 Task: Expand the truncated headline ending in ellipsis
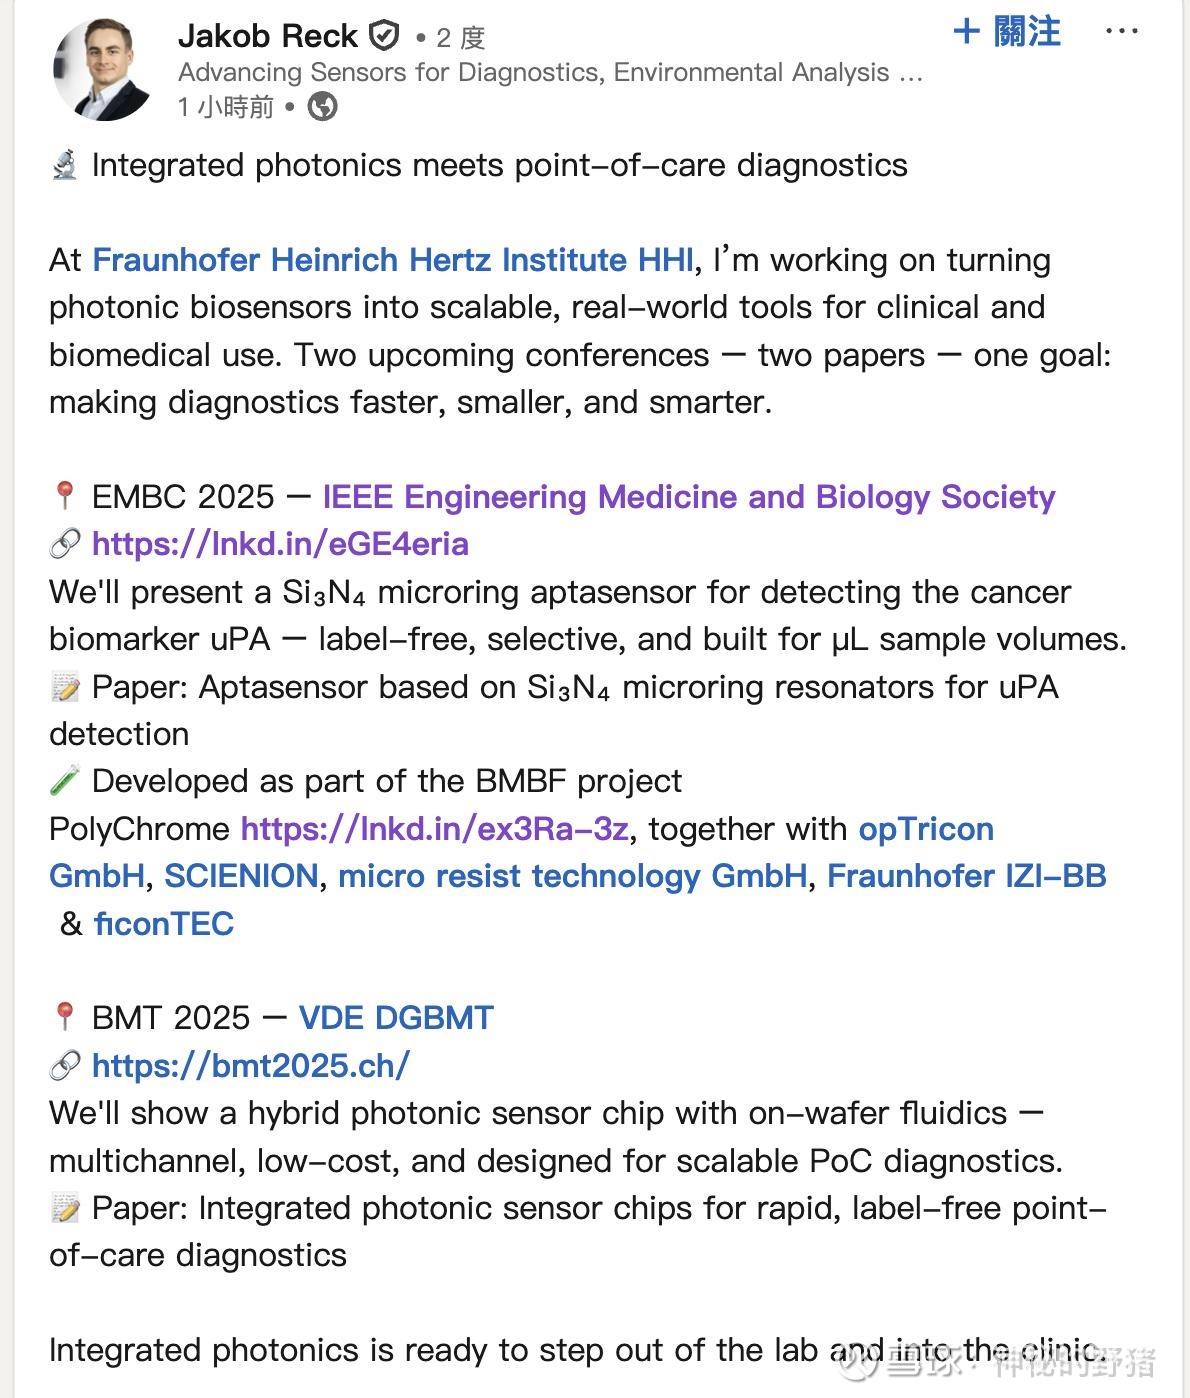(x=910, y=73)
